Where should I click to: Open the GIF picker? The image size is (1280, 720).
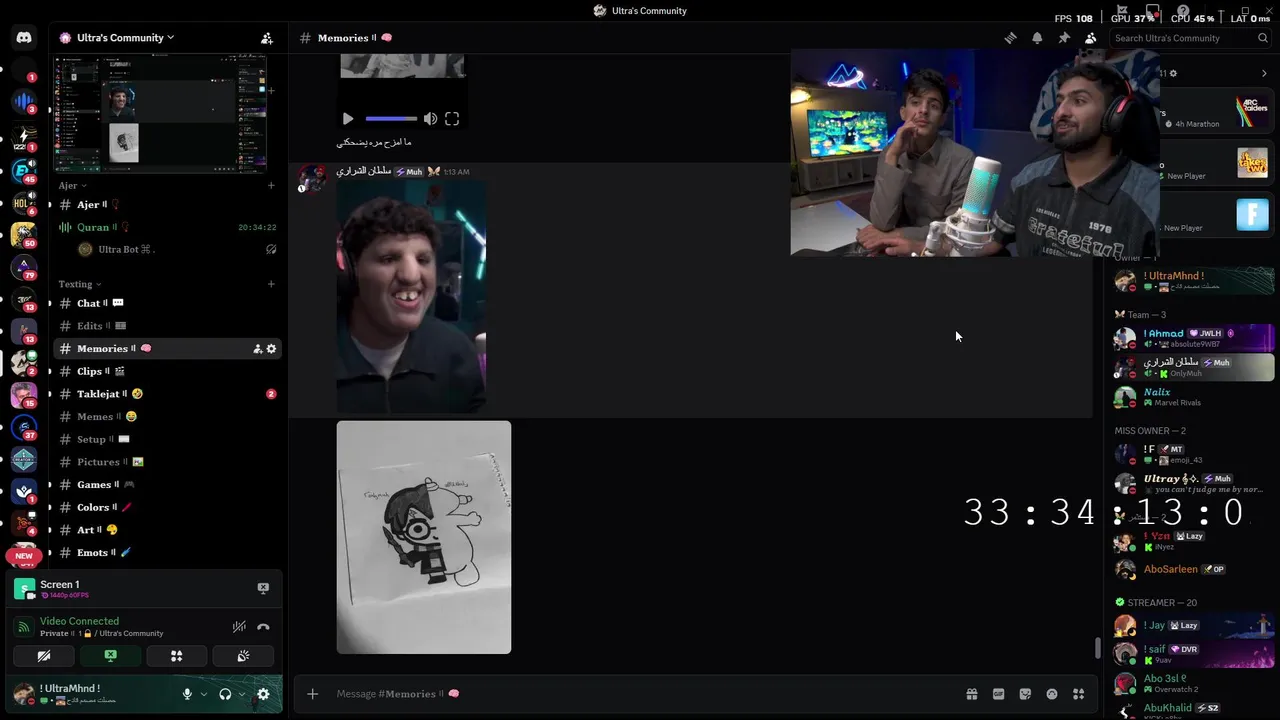point(998,694)
